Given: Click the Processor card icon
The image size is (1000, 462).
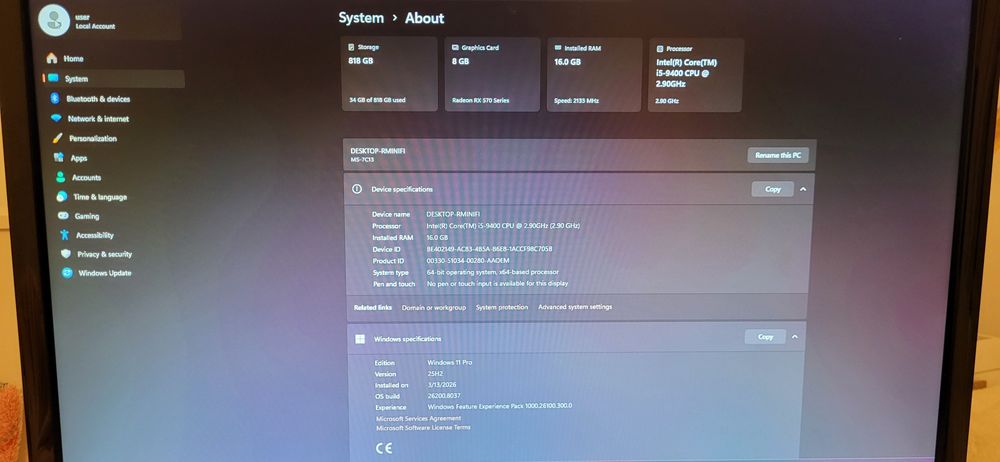Looking at the screenshot, I should tap(660, 48).
